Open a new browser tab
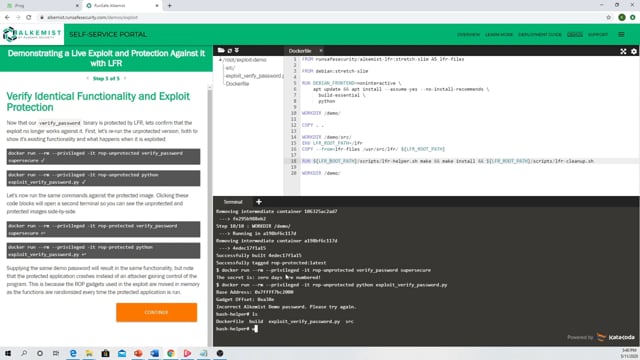640x360 pixels. (170, 6)
